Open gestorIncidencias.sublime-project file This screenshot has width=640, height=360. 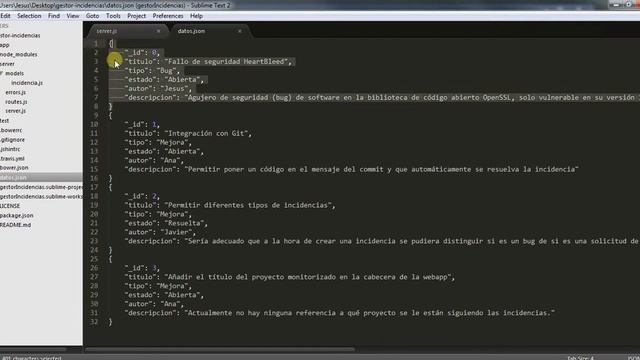(x=41, y=187)
